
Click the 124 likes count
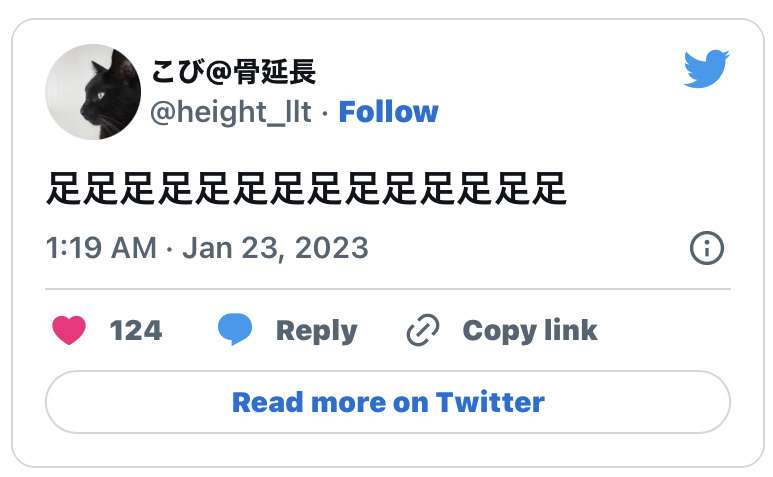click(x=135, y=330)
